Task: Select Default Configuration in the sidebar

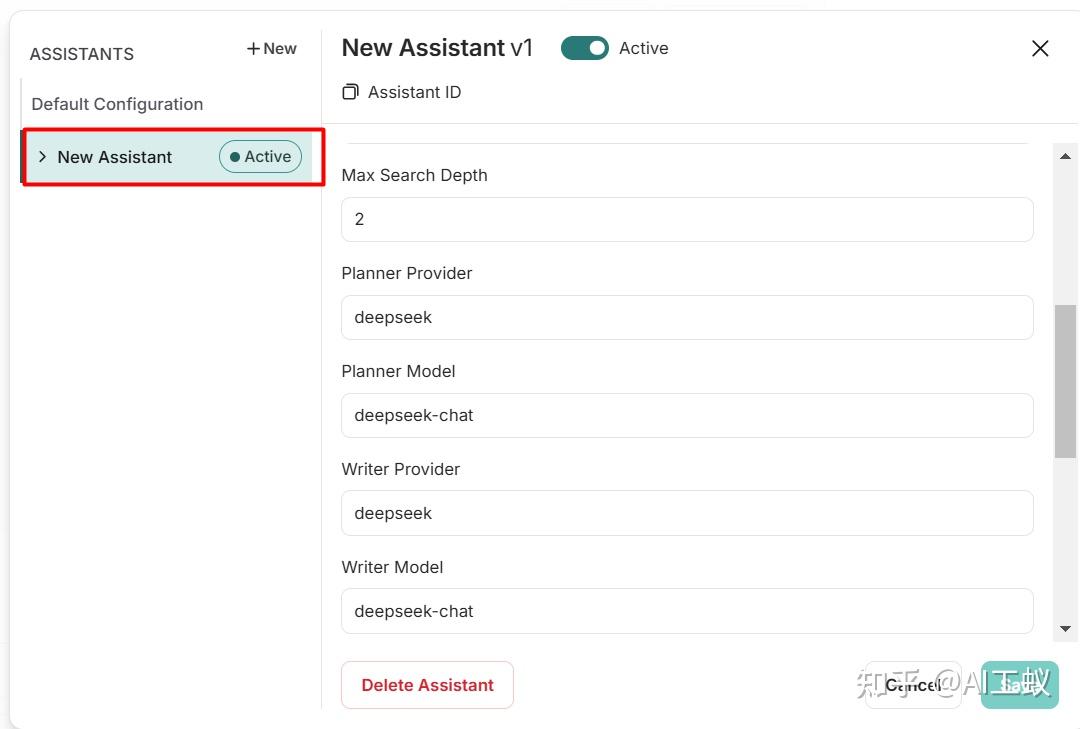Action: pos(117,104)
